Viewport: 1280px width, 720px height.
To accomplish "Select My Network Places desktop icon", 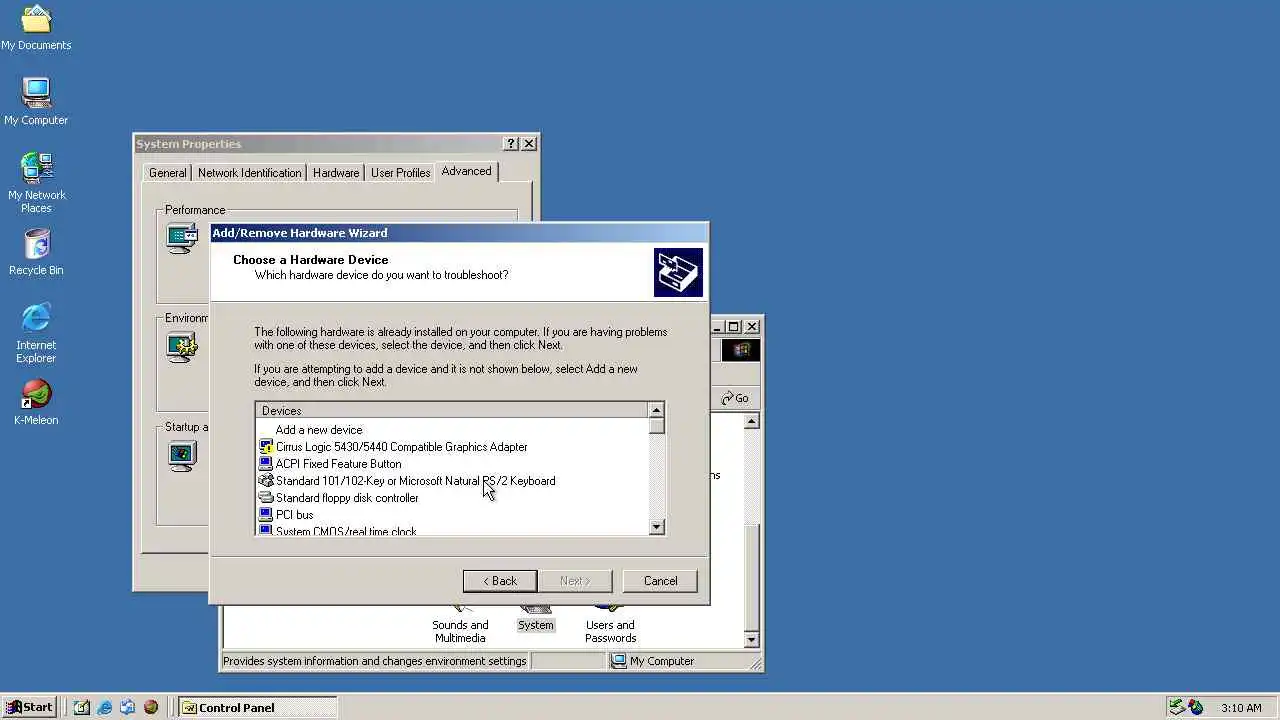I will 36,182.
